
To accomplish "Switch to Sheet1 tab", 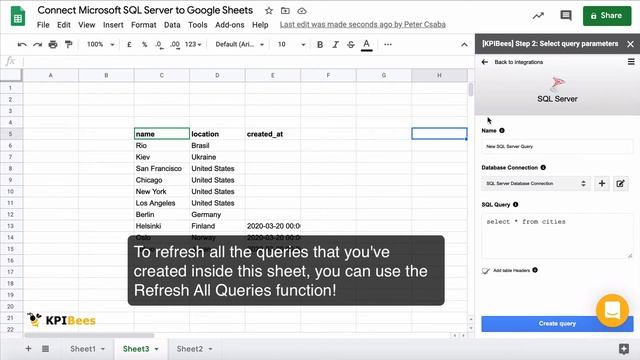I will point(83,349).
